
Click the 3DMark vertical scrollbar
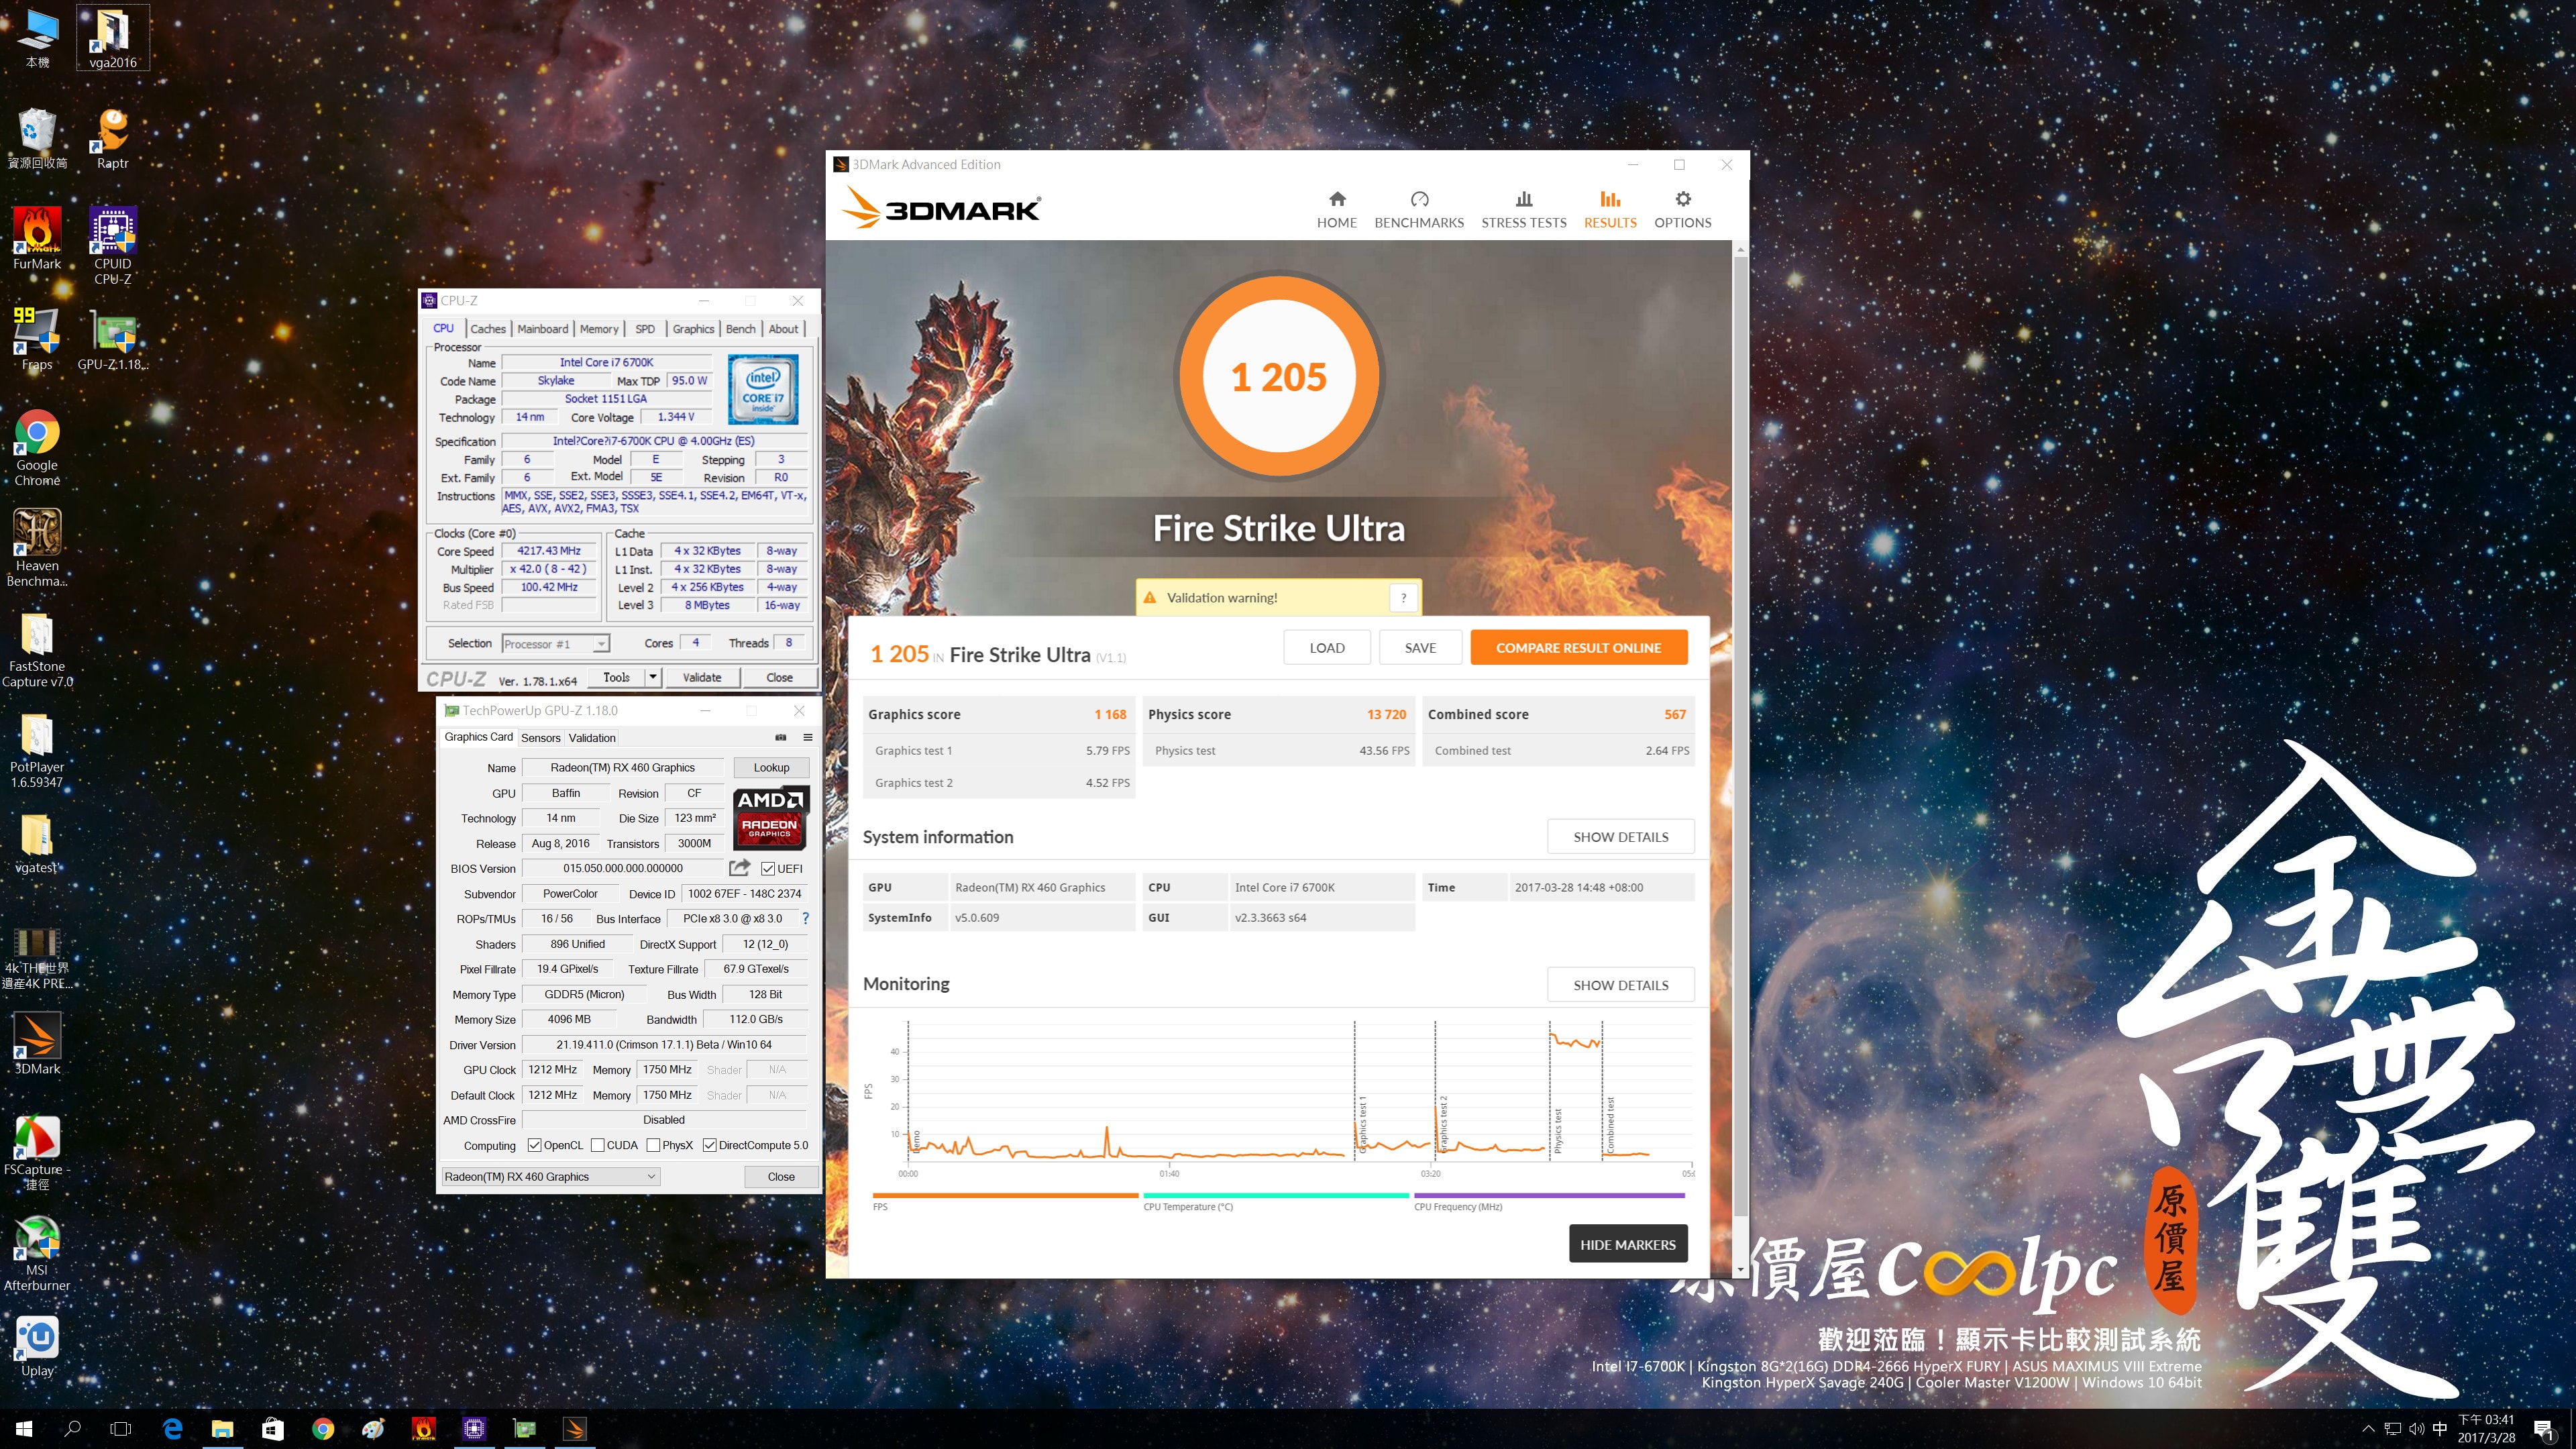(x=1741, y=735)
